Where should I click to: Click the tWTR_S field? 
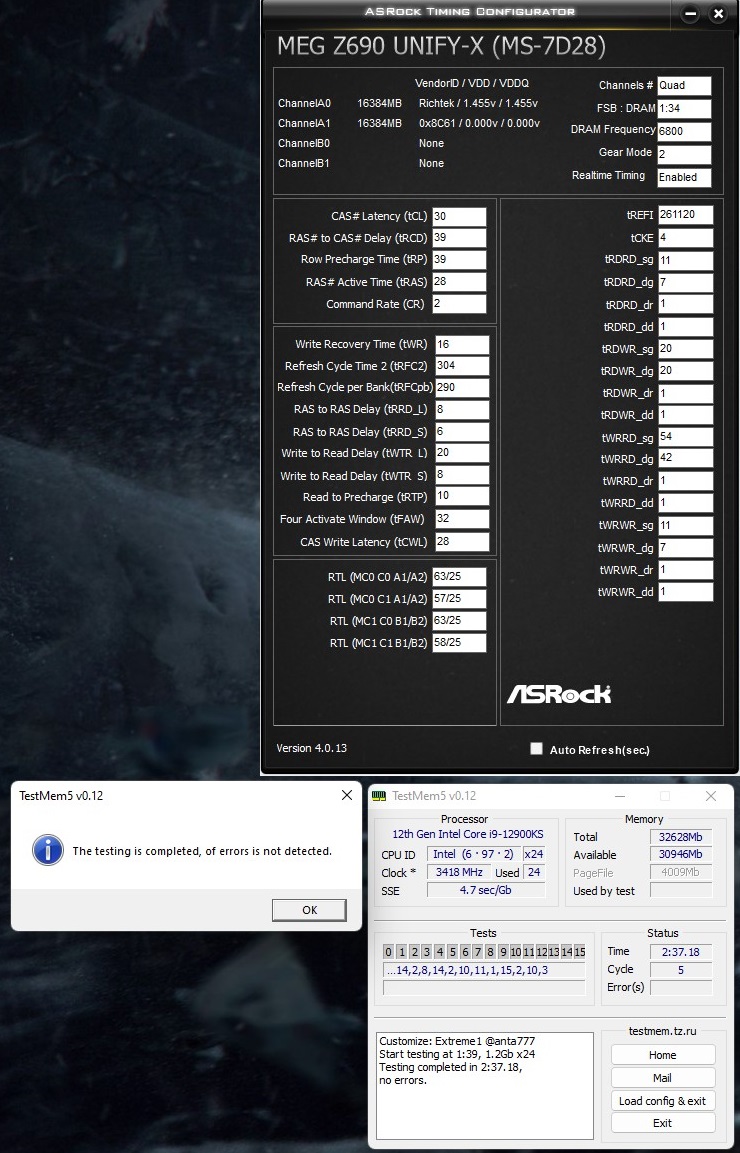[462, 475]
